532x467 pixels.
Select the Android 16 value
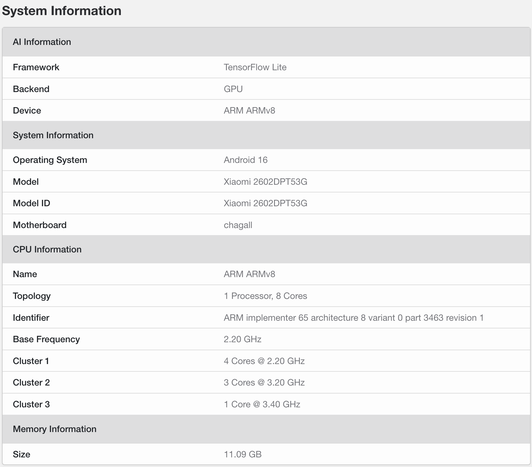(x=246, y=160)
